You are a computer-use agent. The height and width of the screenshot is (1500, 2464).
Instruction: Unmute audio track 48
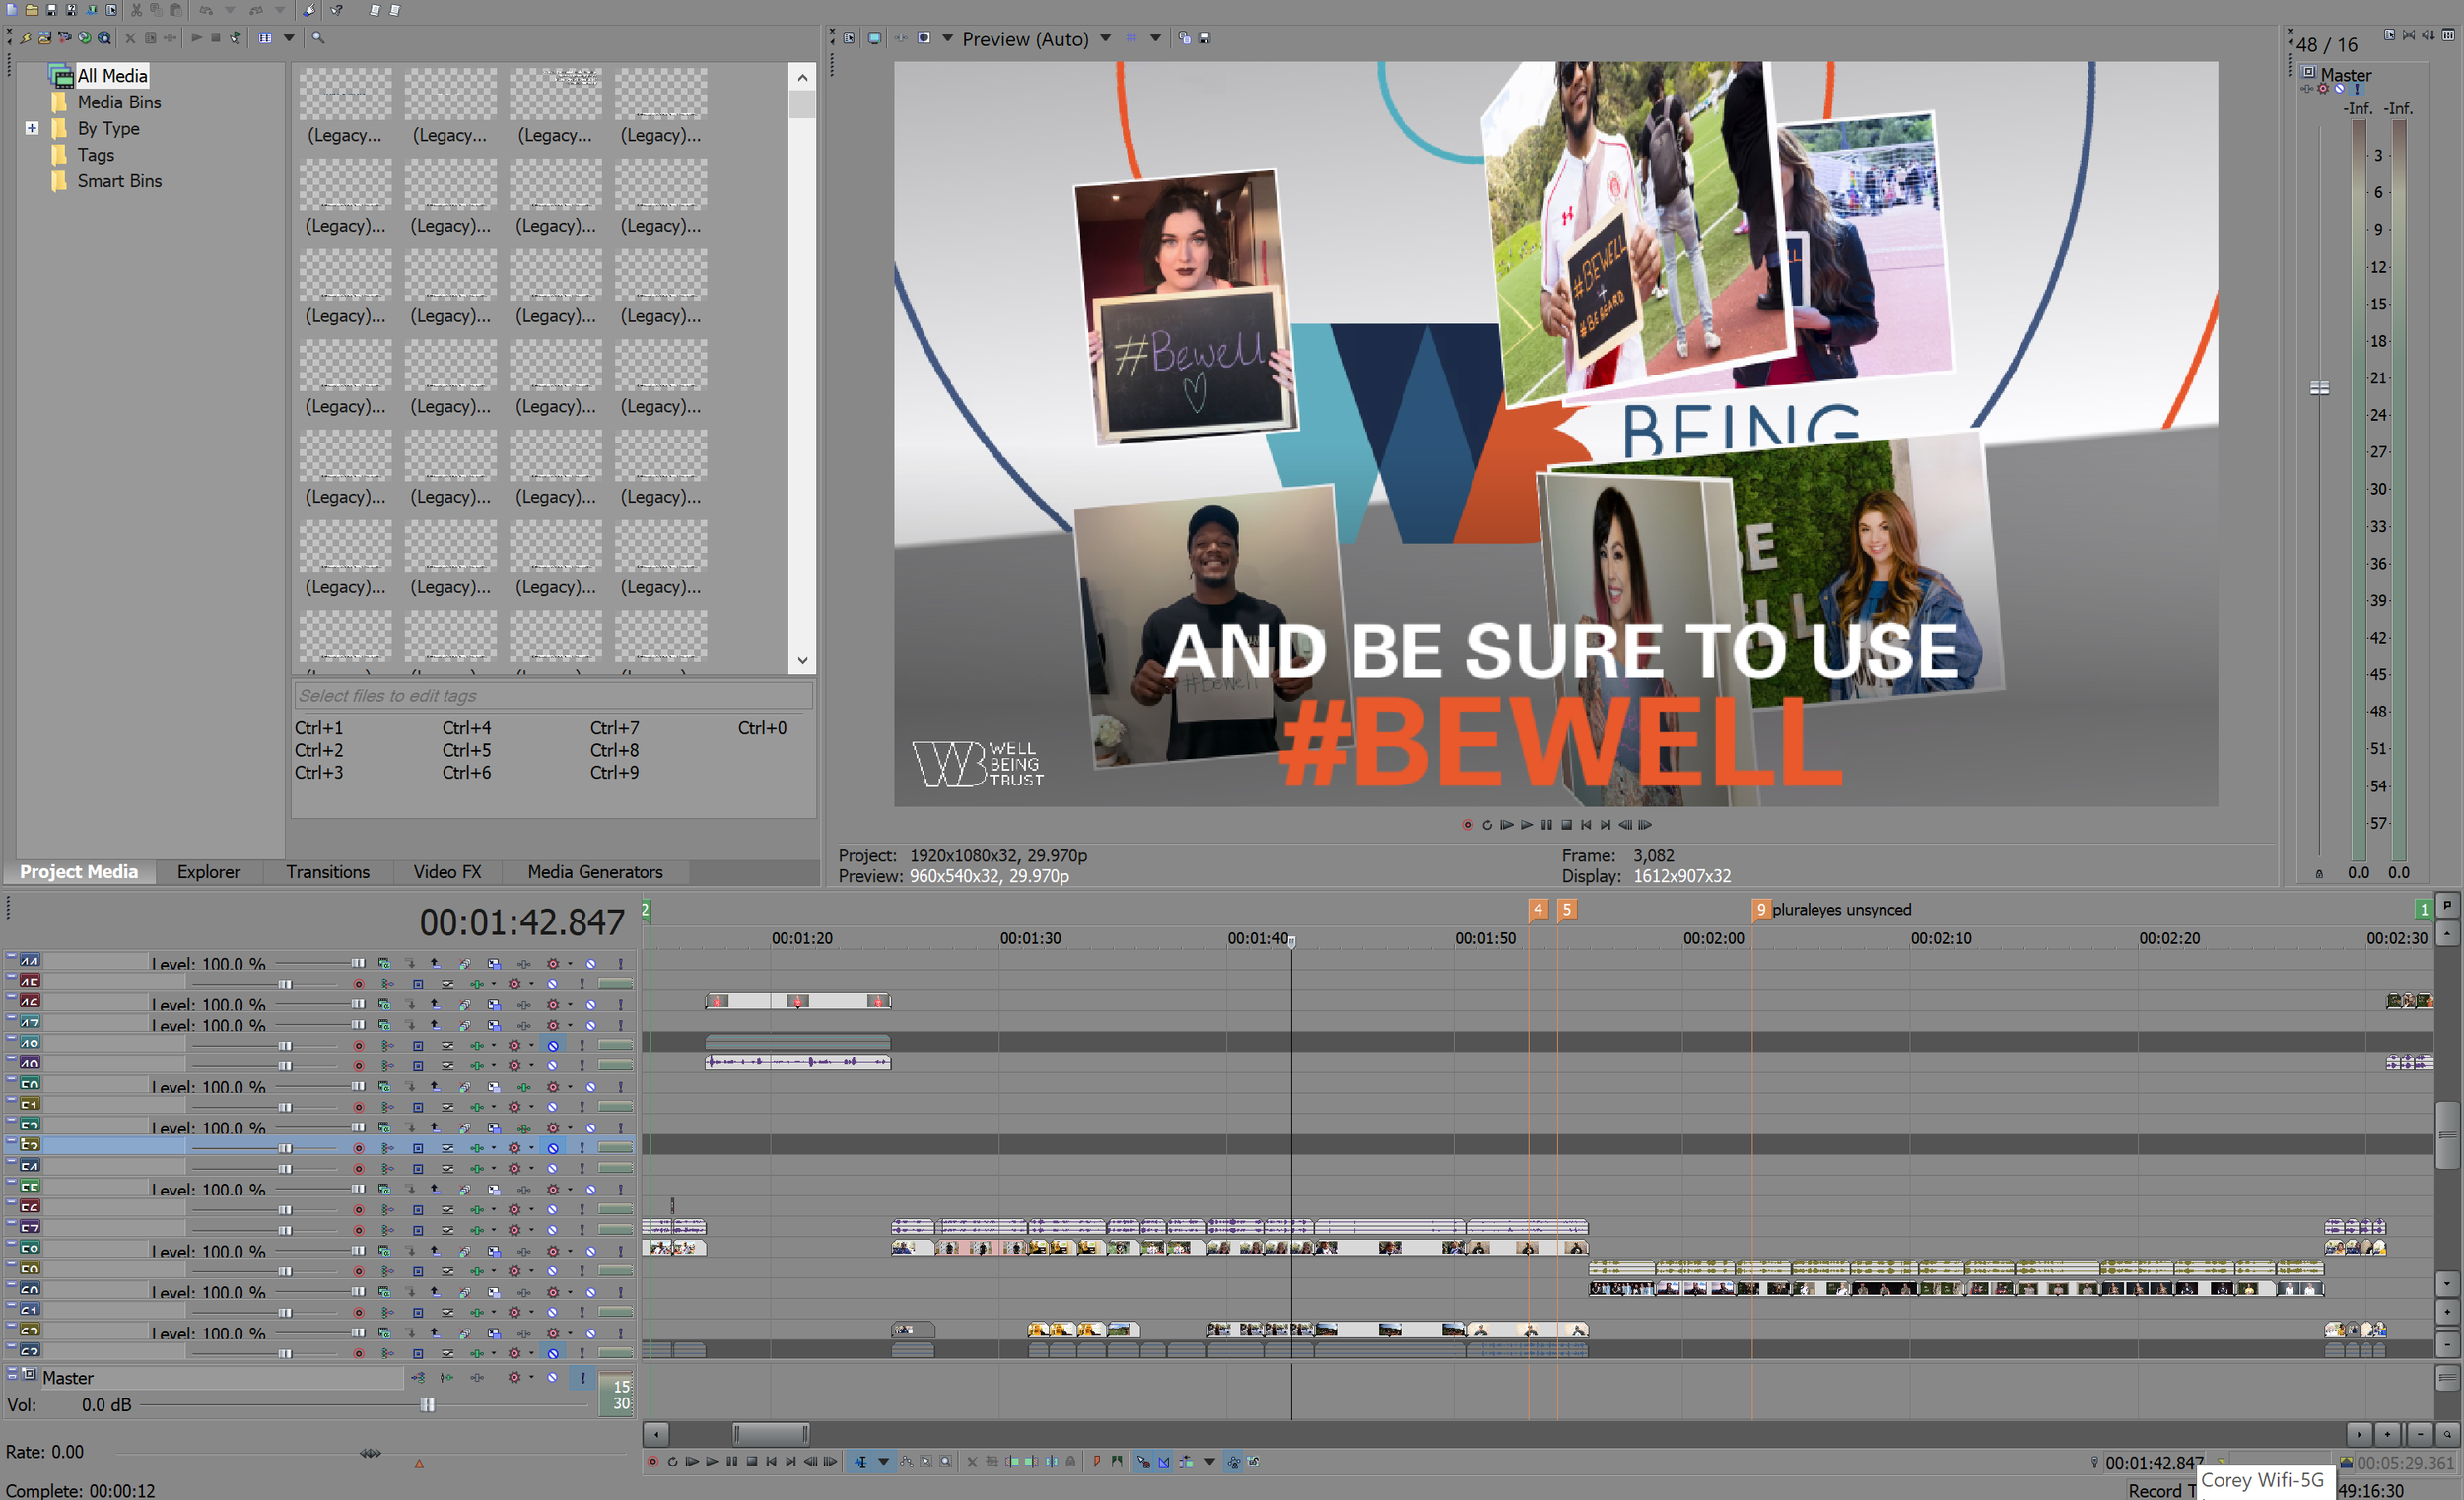(553, 1045)
